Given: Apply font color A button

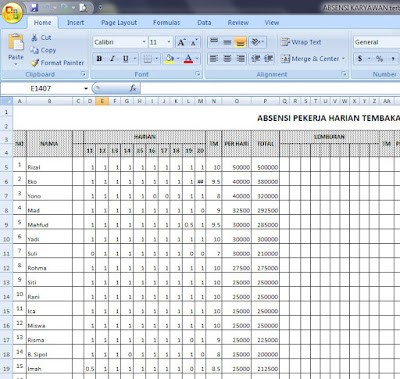Looking at the screenshot, I should [188, 59].
